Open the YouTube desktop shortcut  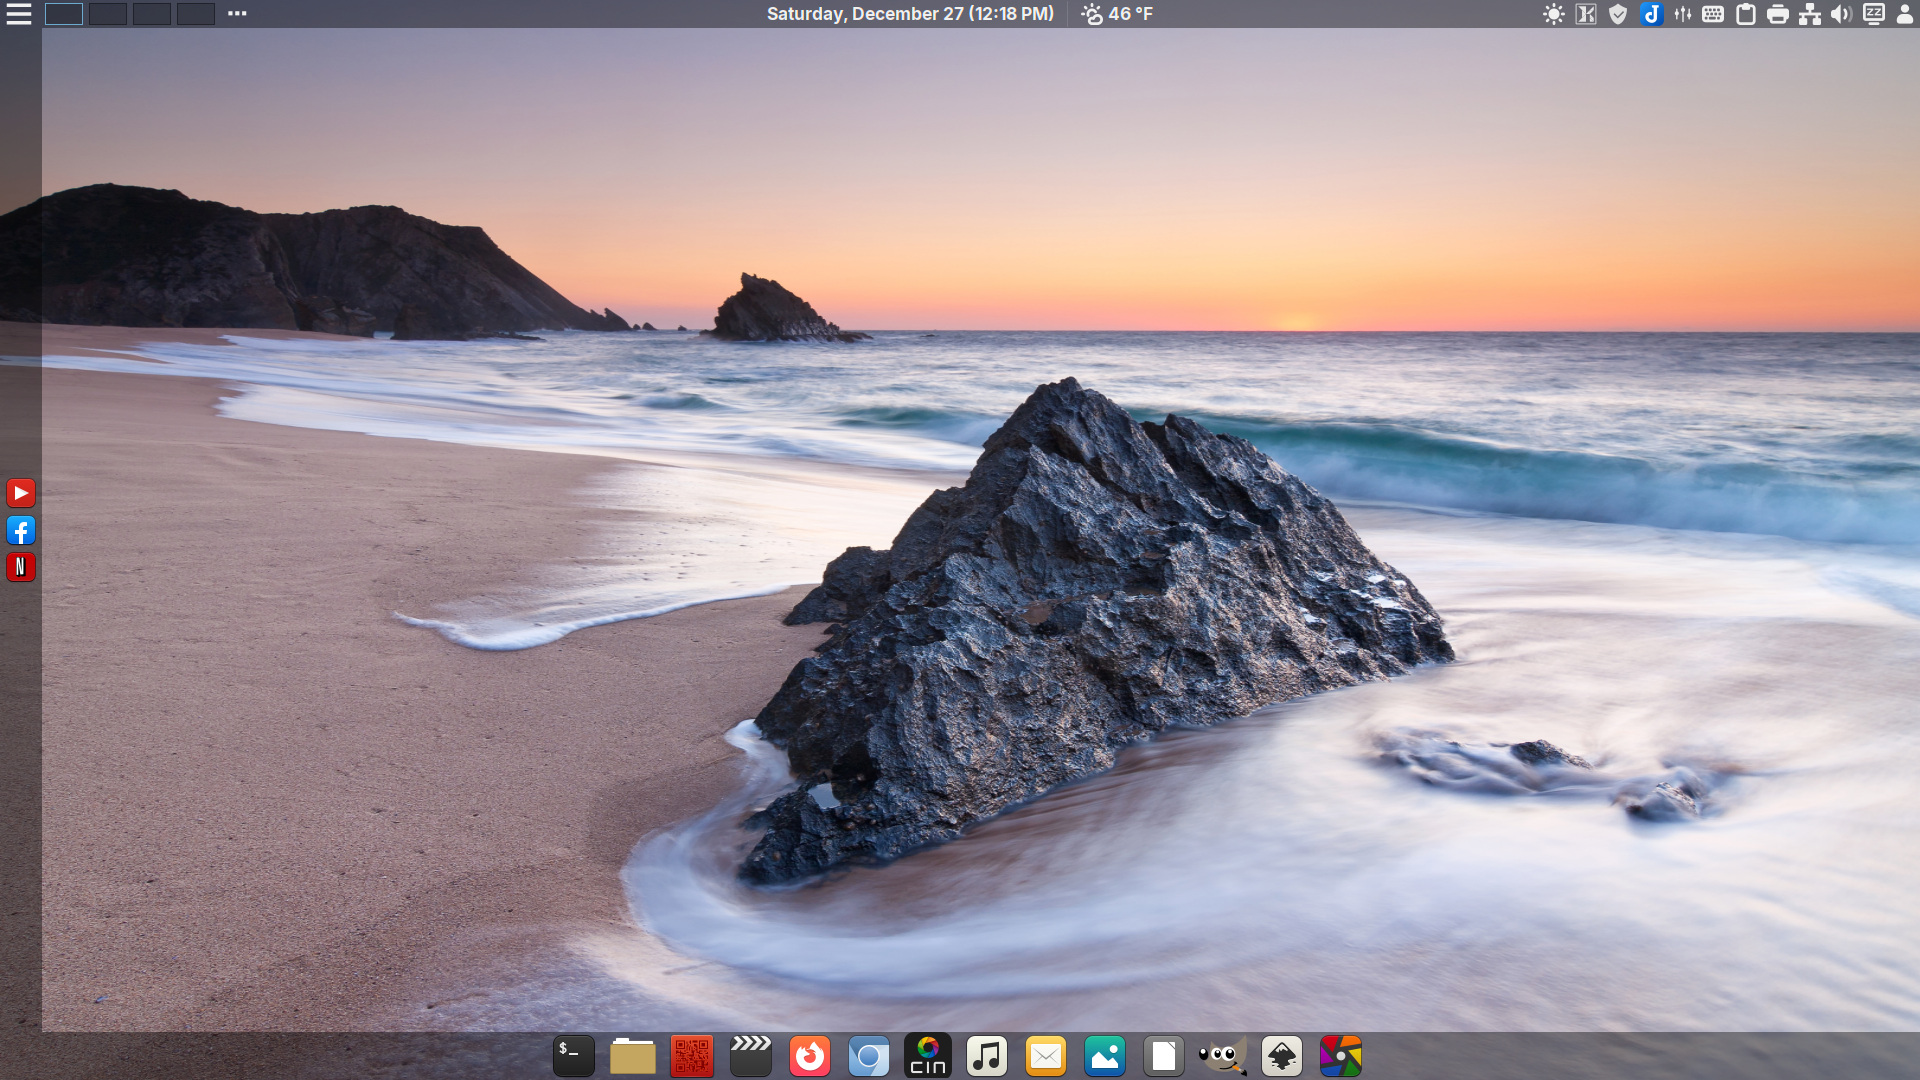click(x=20, y=492)
